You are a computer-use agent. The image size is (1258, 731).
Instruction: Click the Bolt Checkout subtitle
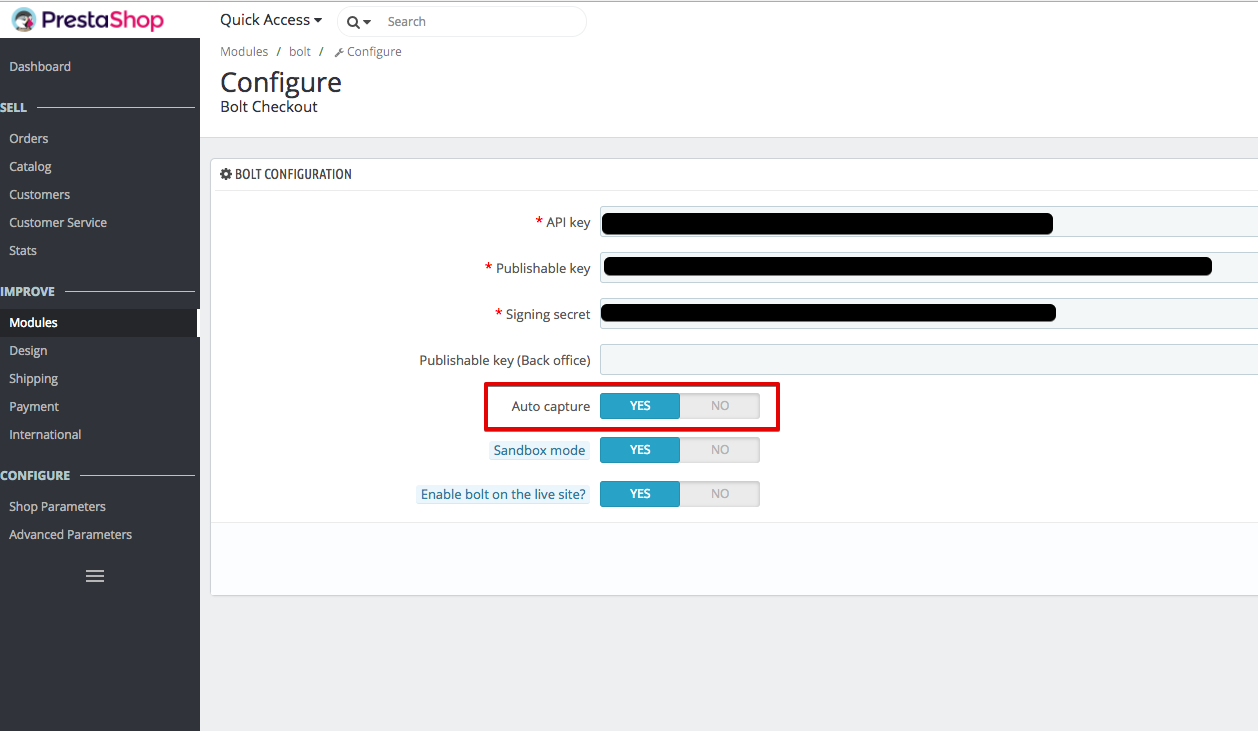[x=269, y=107]
